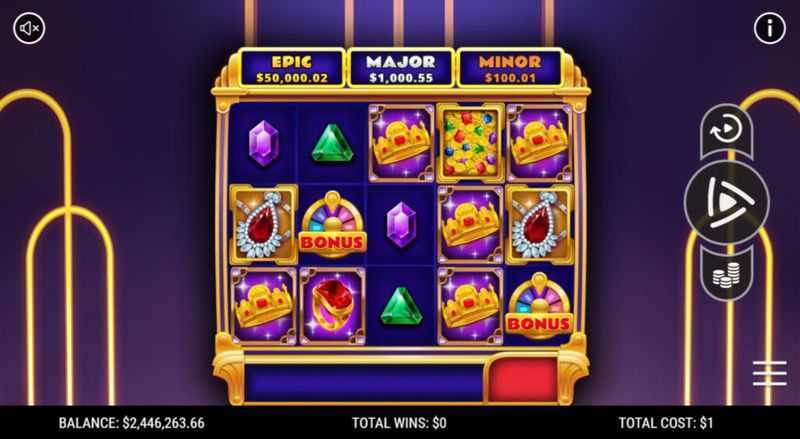Image resolution: width=800 pixels, height=439 pixels.
Task: Select the MAJOR jackpot panel
Action: [x=401, y=69]
